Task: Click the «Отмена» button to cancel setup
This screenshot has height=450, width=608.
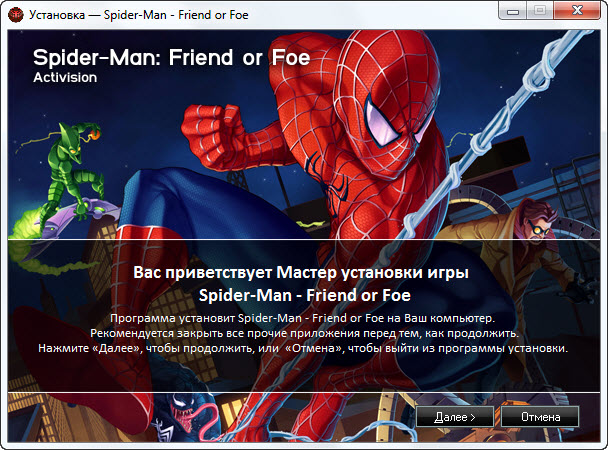Action: pyautogui.click(x=539, y=414)
